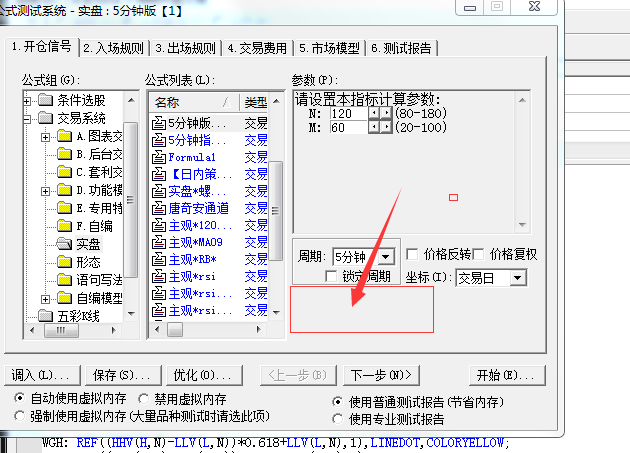The image size is (630, 453).
Task: Sort list by 名称 column header
Action: [x=194, y=102]
